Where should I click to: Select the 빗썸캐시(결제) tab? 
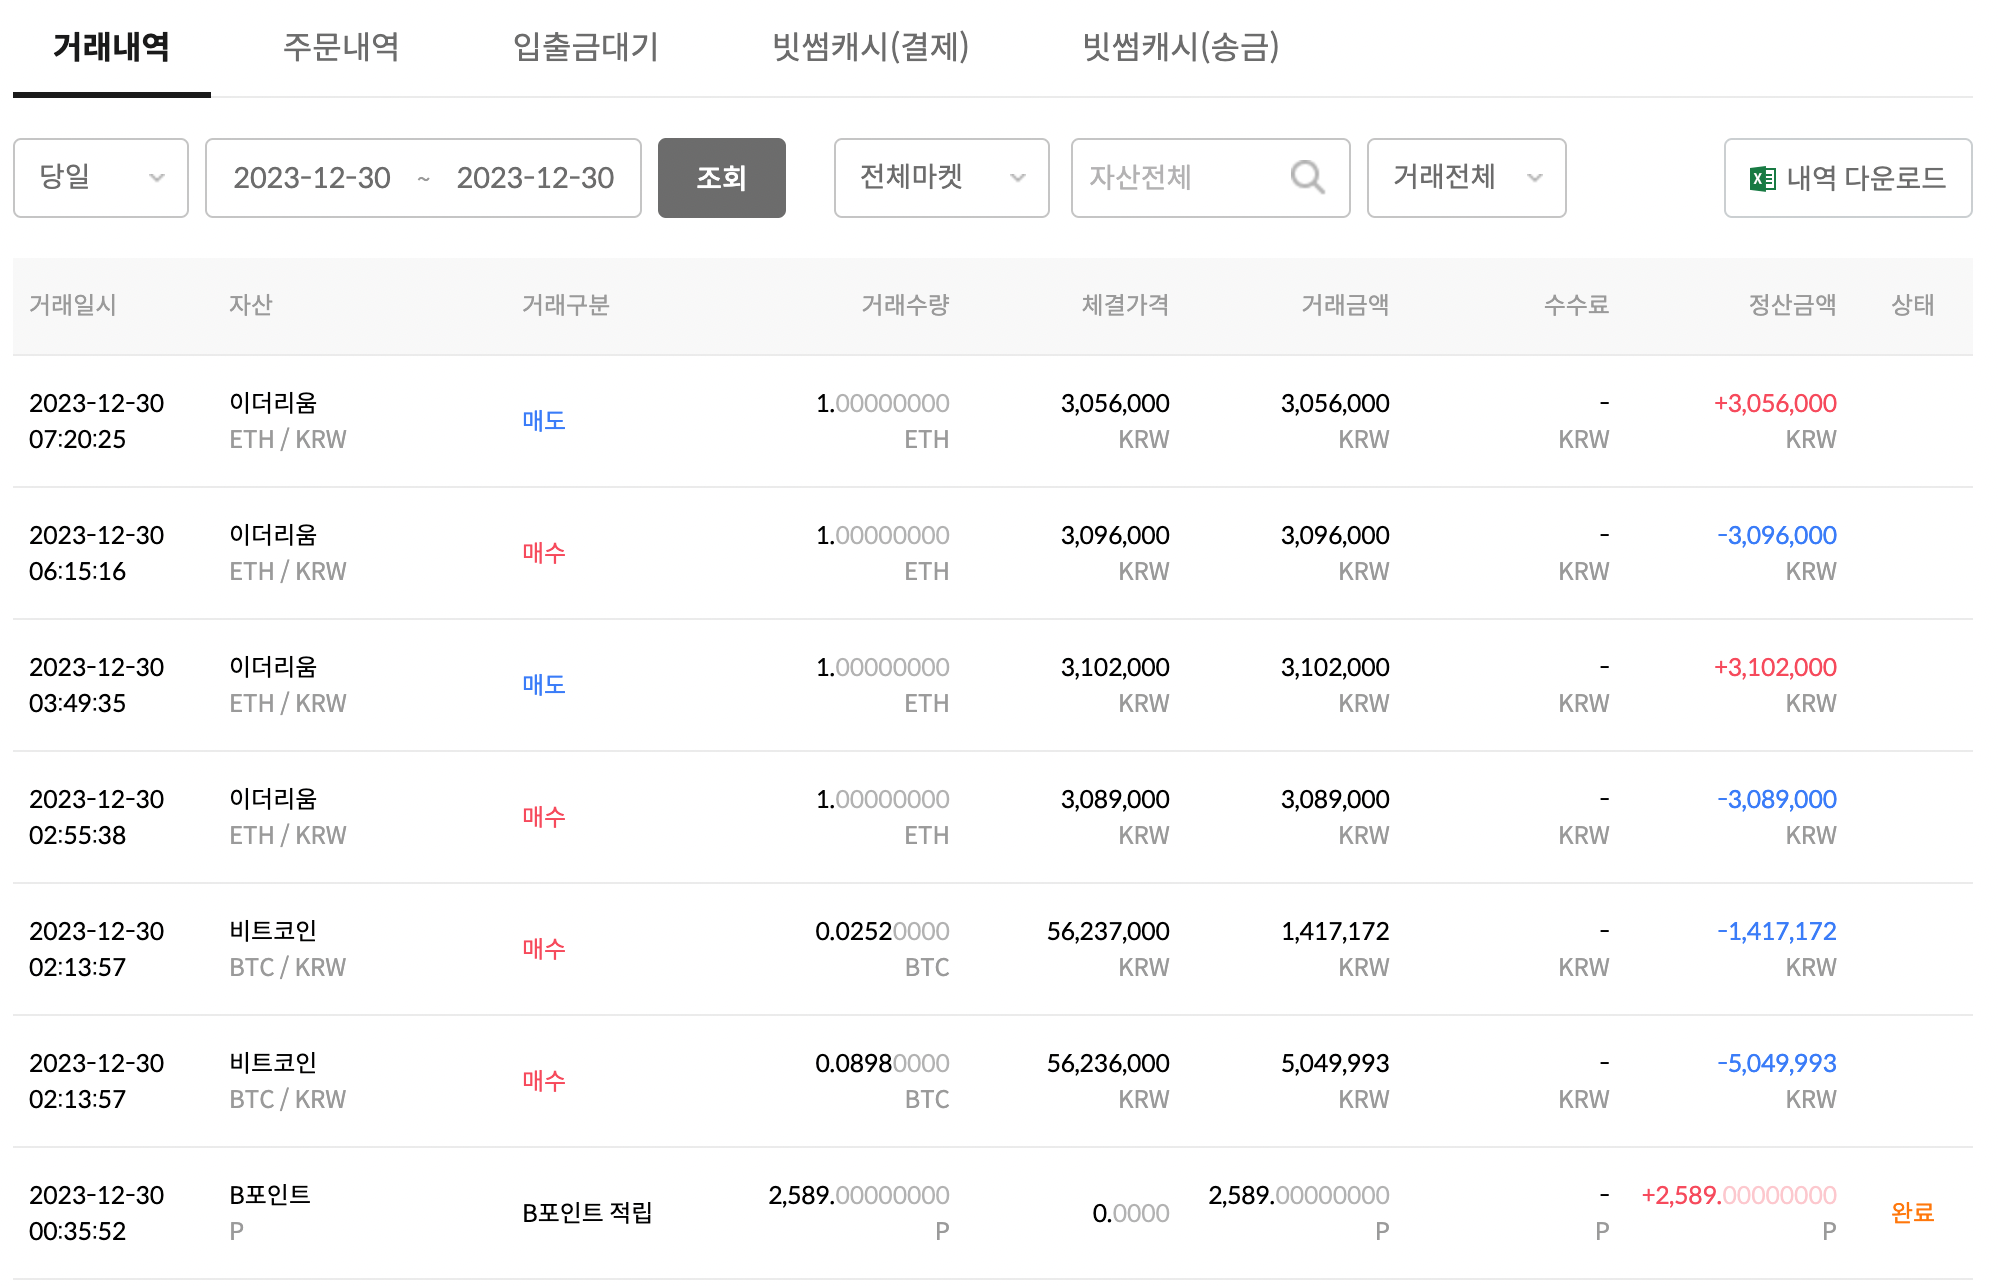tap(870, 47)
